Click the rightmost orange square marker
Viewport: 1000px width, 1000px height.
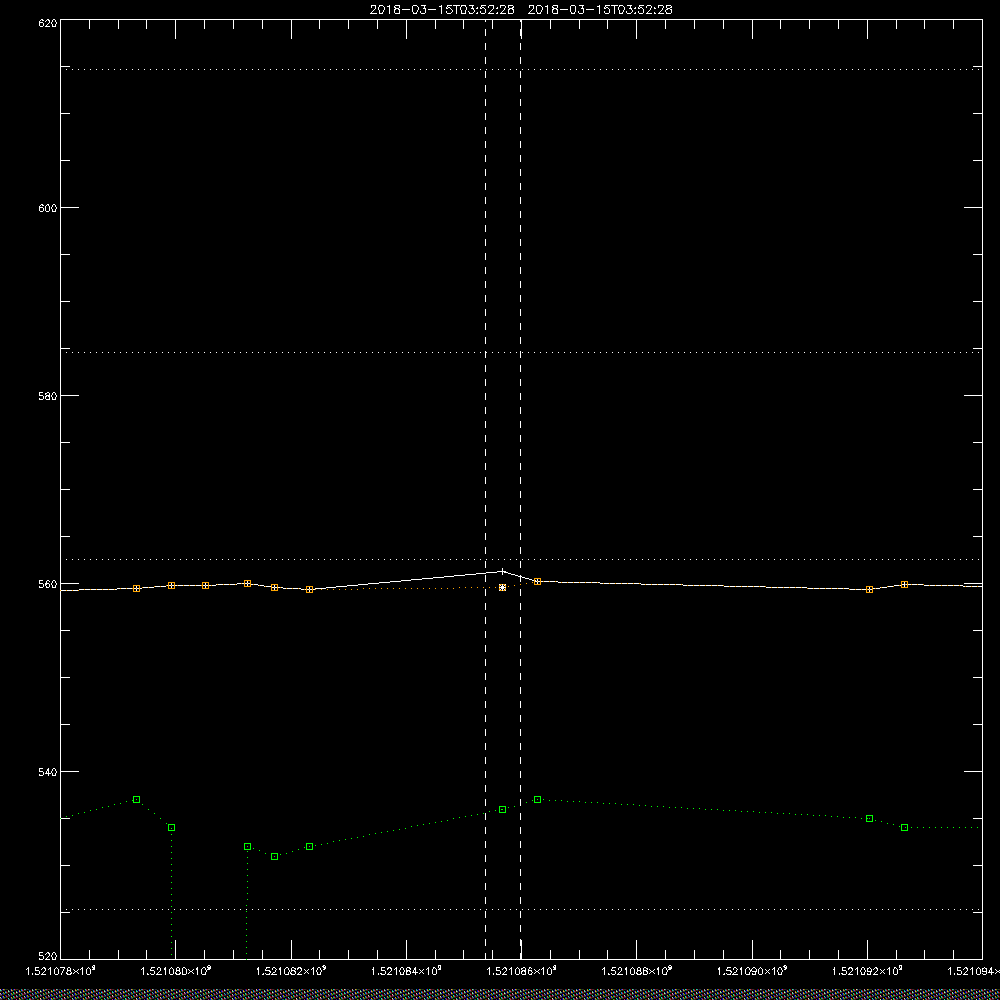(x=904, y=584)
